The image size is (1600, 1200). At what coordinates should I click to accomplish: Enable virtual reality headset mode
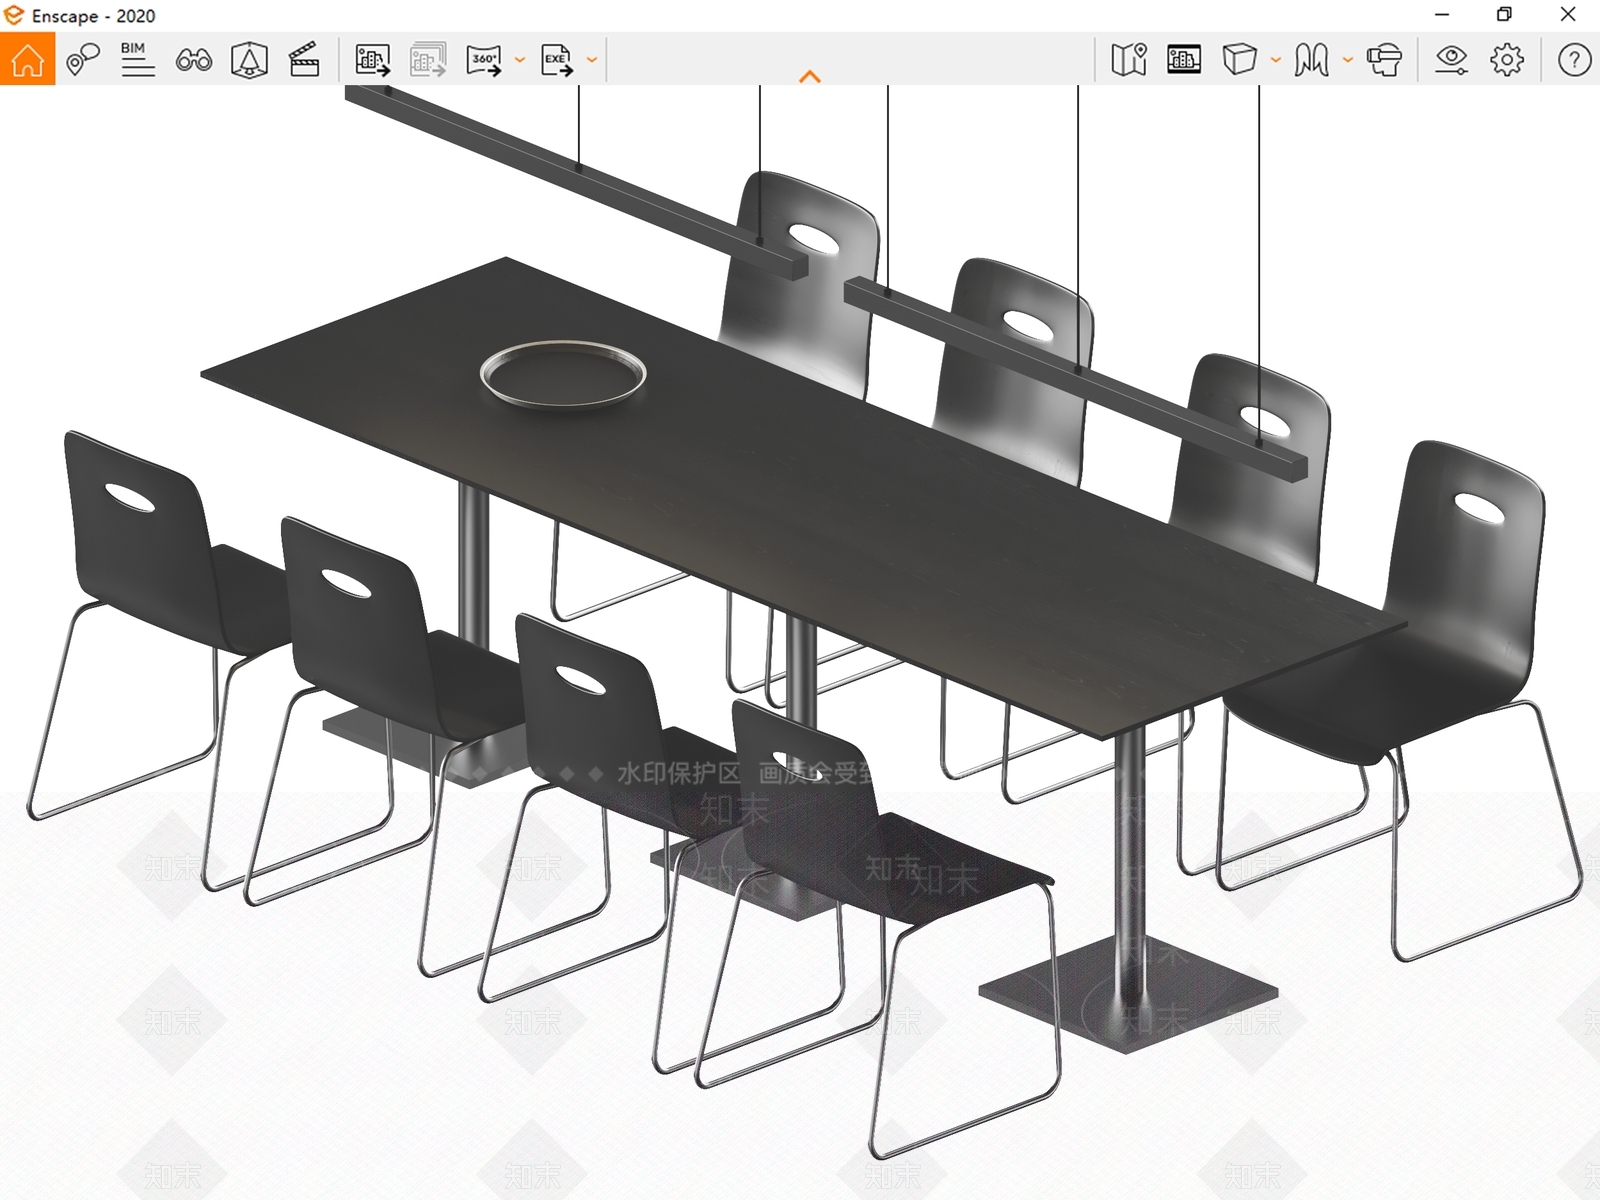[1385, 60]
